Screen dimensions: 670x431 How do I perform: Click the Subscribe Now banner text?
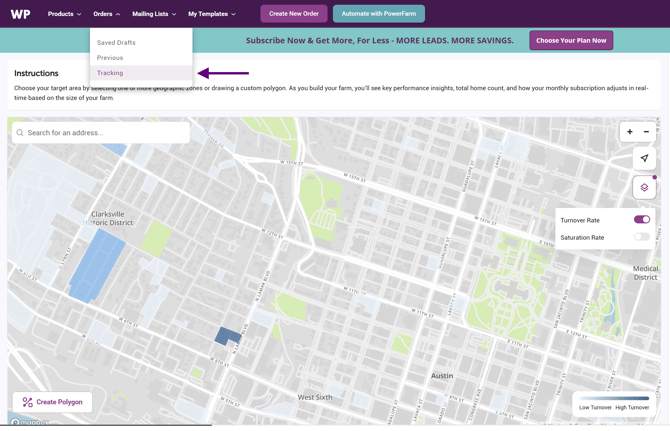[379, 41]
